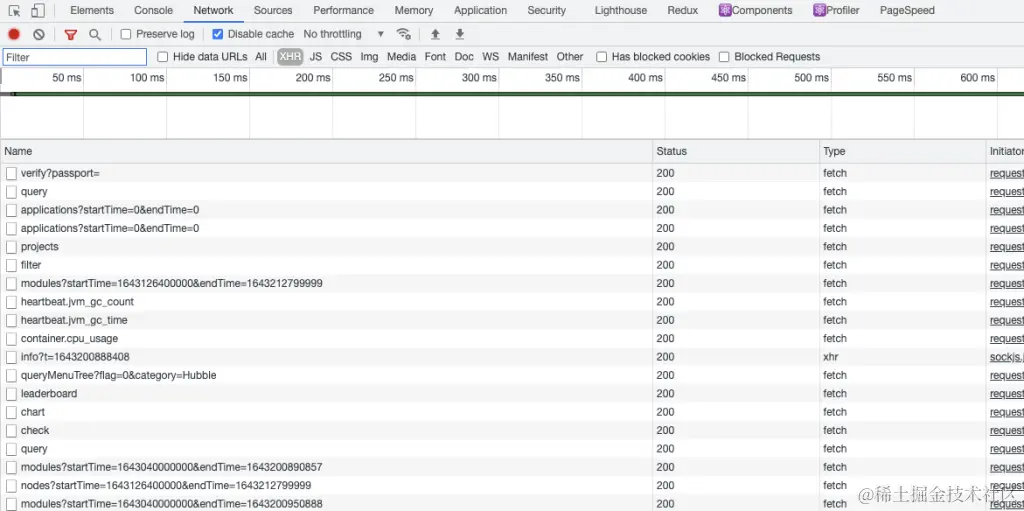1024x511 pixels.
Task: Click the 300 ms timeline overview marker
Action: 479,78
